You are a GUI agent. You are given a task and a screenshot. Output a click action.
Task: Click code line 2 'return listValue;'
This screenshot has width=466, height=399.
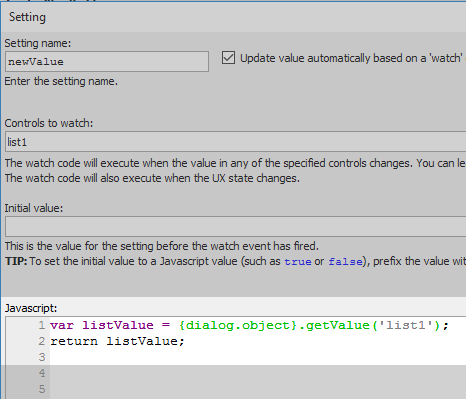(x=117, y=341)
